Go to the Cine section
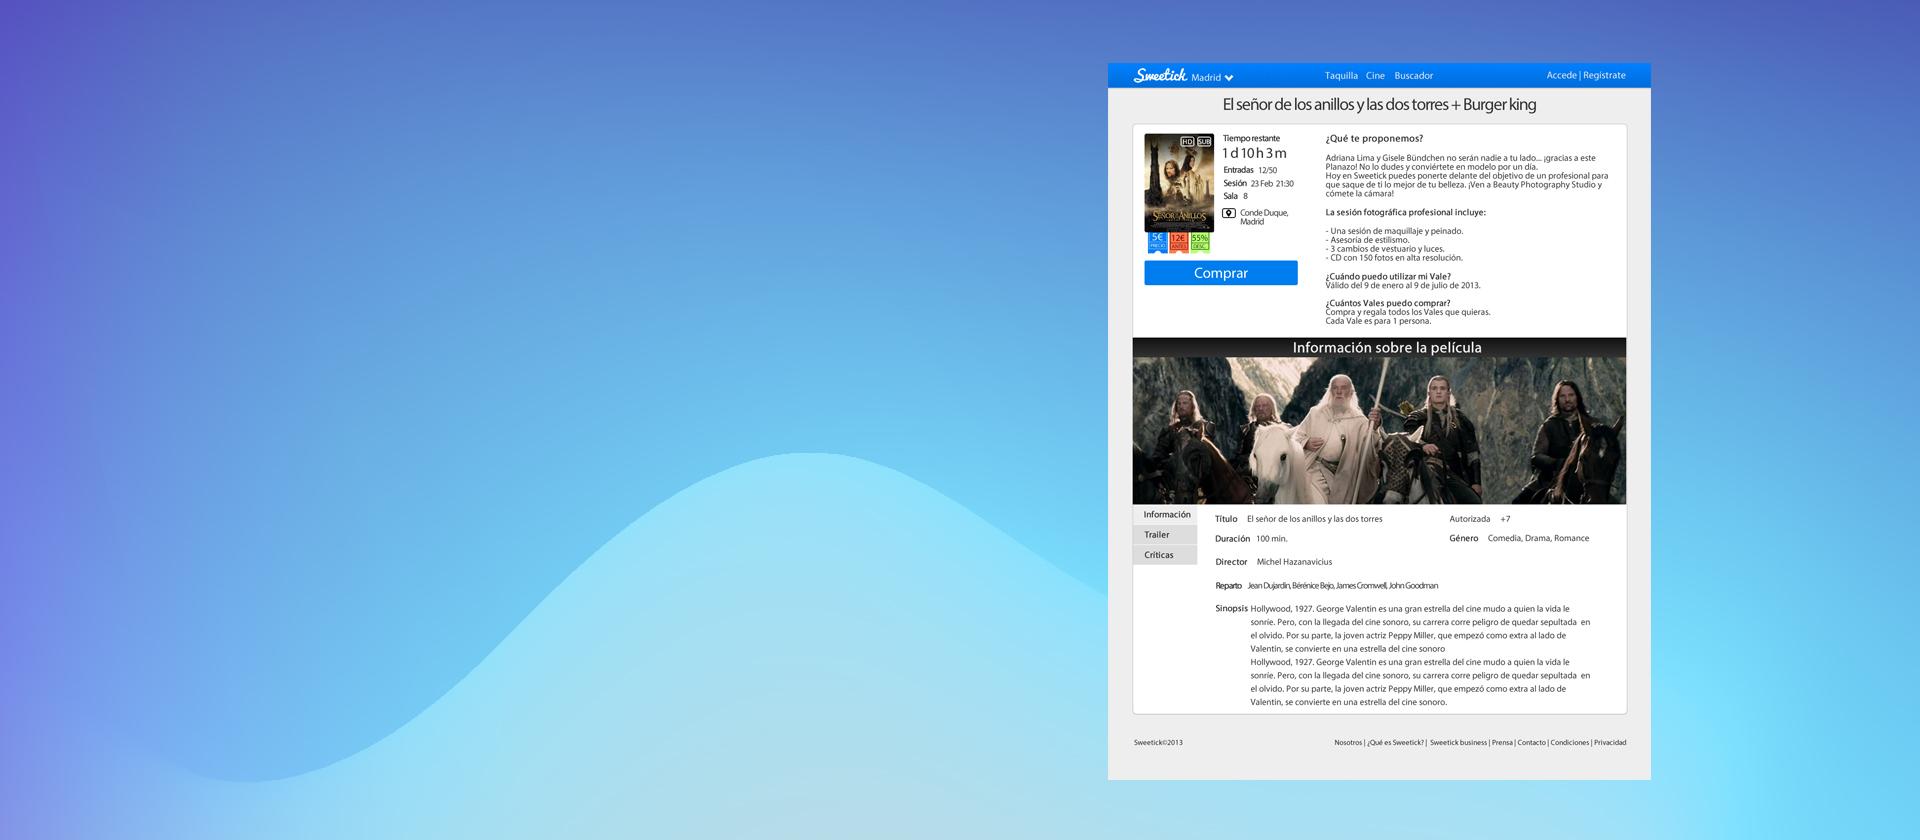1920x840 pixels. (x=1375, y=76)
